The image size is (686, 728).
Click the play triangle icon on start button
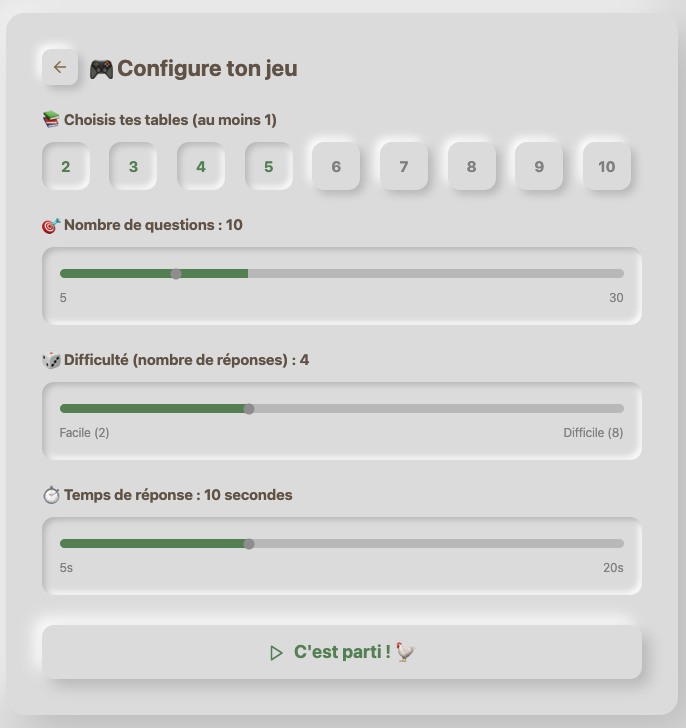[277, 653]
